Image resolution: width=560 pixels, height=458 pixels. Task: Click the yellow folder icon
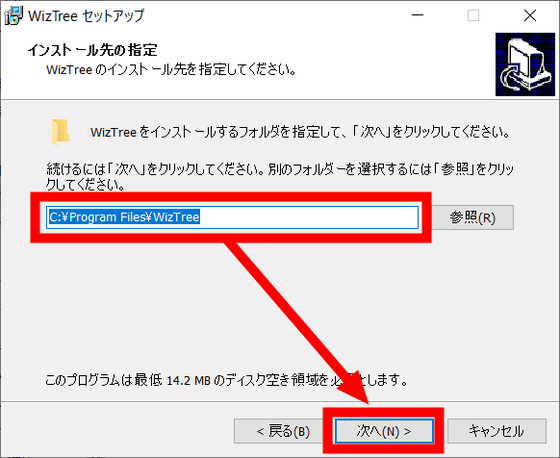point(60,132)
